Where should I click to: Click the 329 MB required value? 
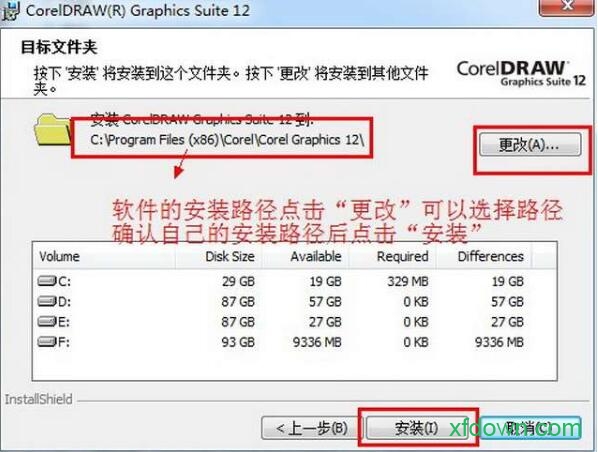click(408, 281)
